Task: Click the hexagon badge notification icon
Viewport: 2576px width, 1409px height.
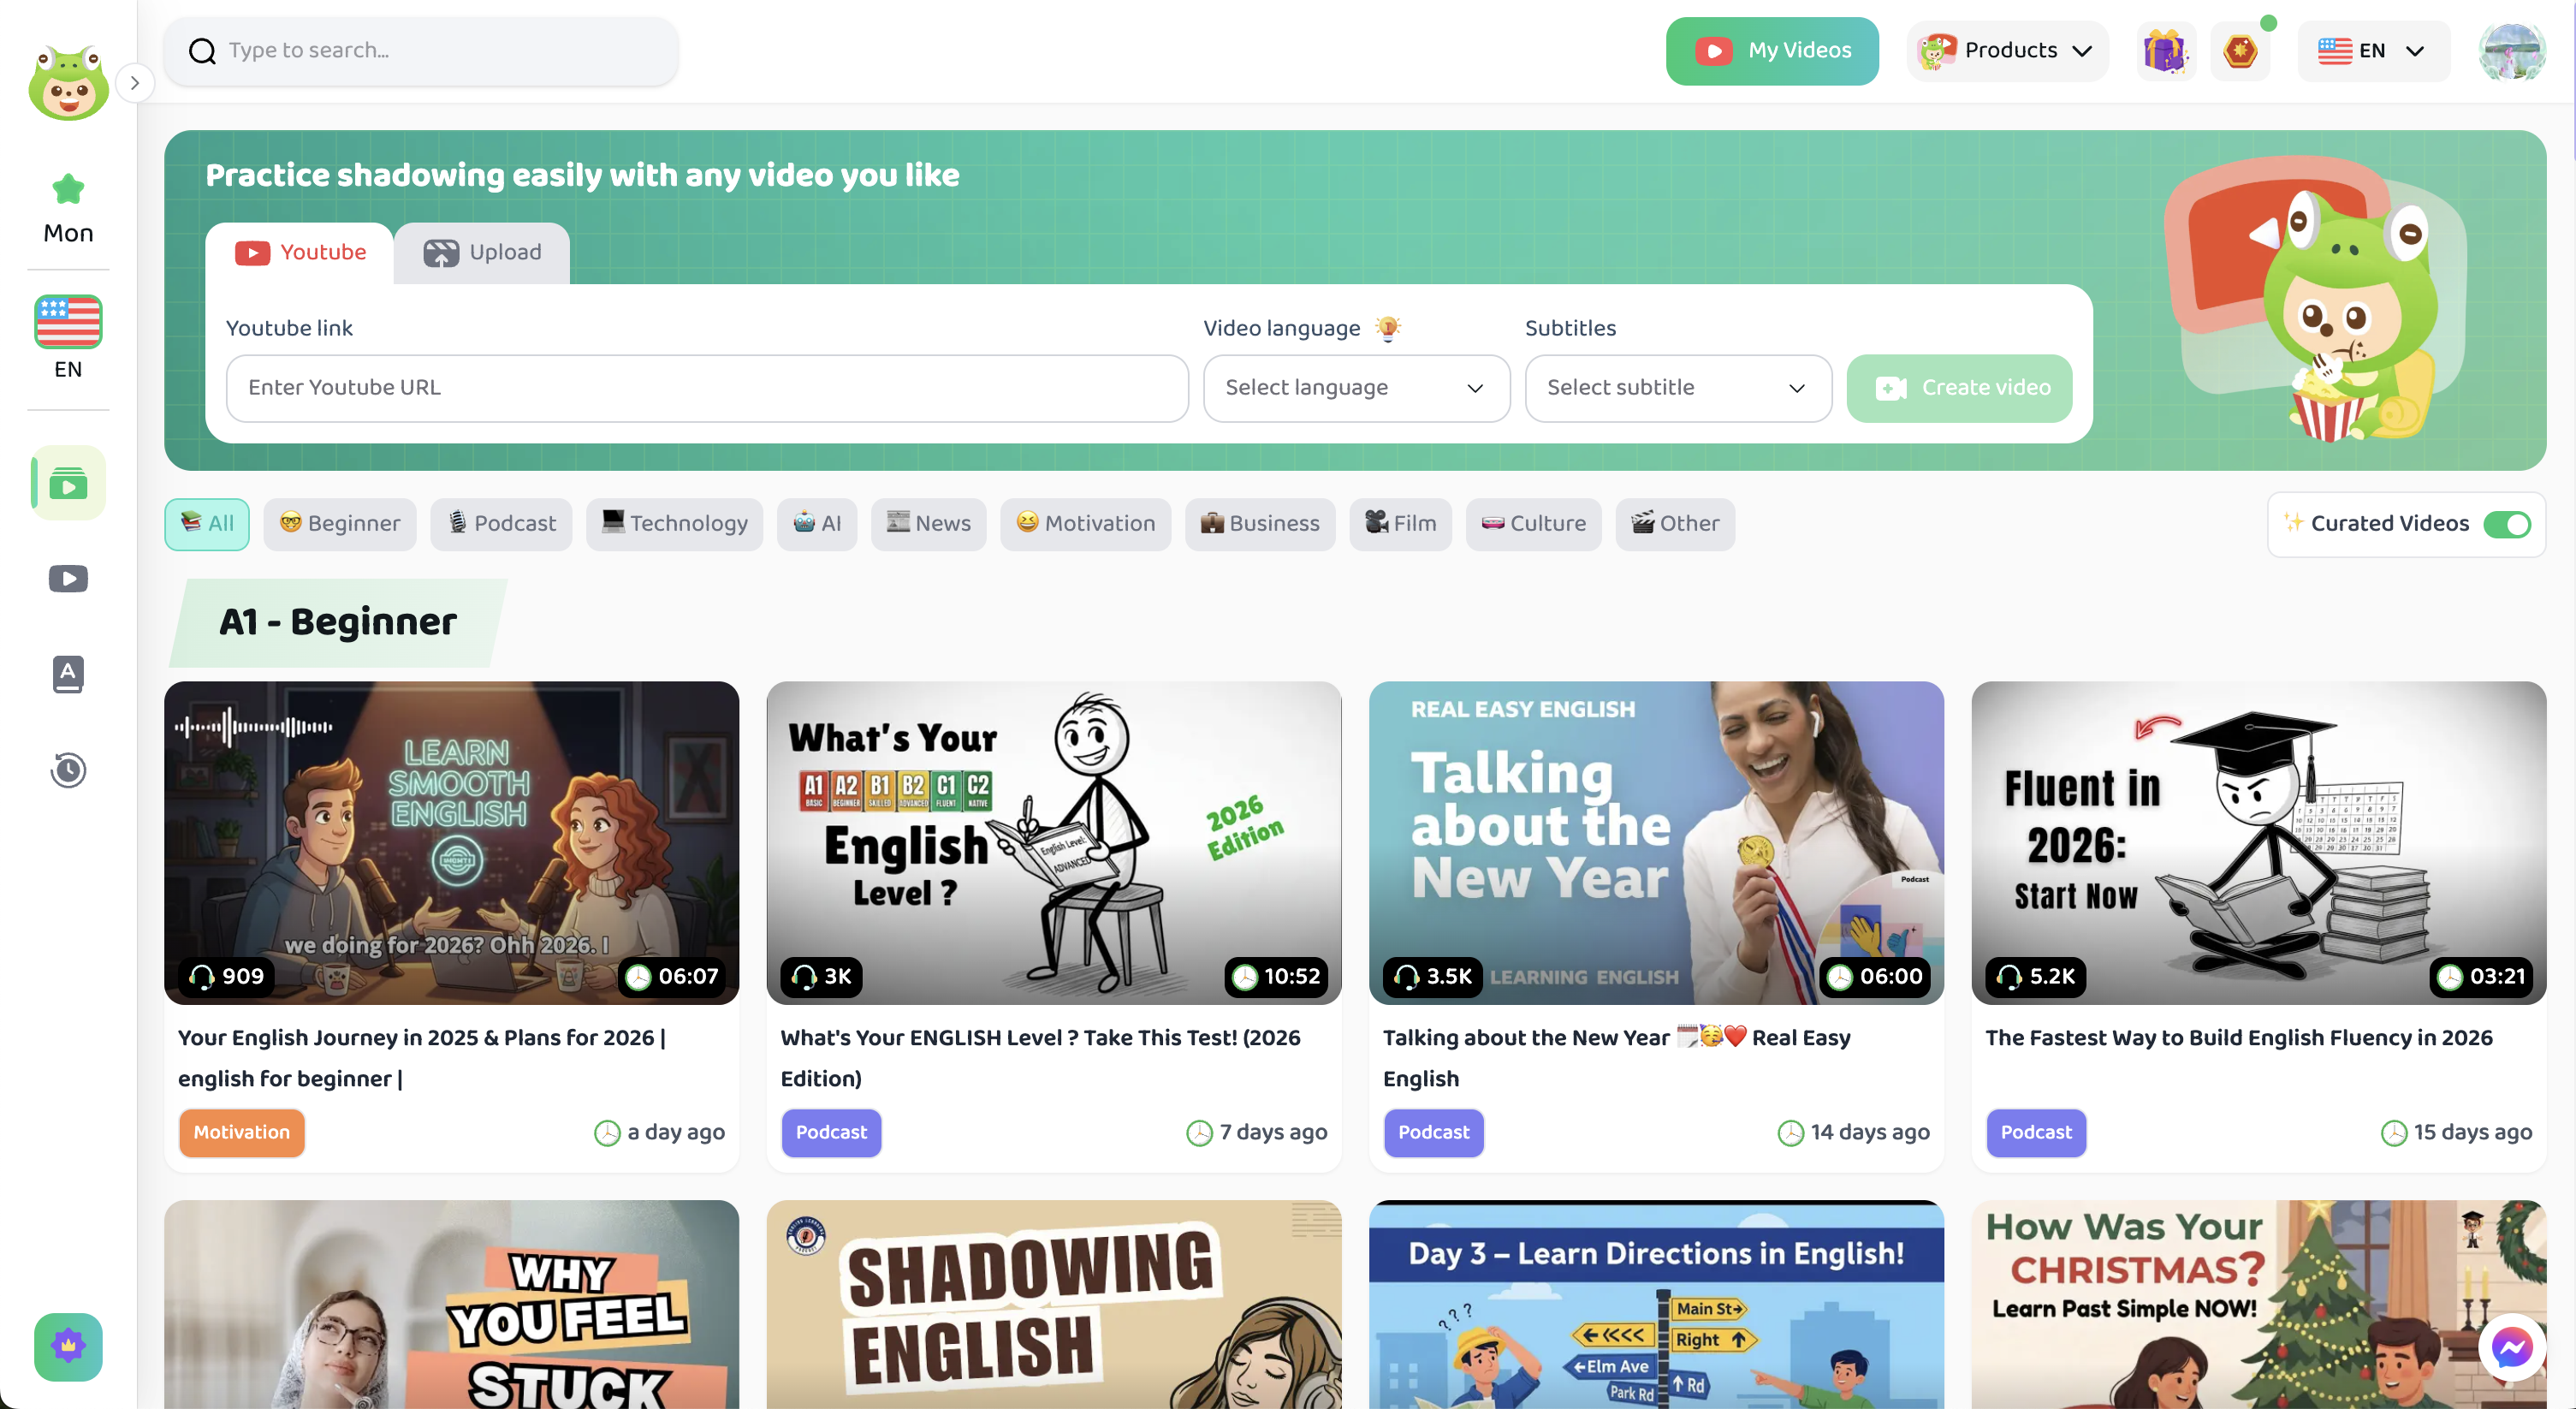Action: pyautogui.click(x=2240, y=51)
